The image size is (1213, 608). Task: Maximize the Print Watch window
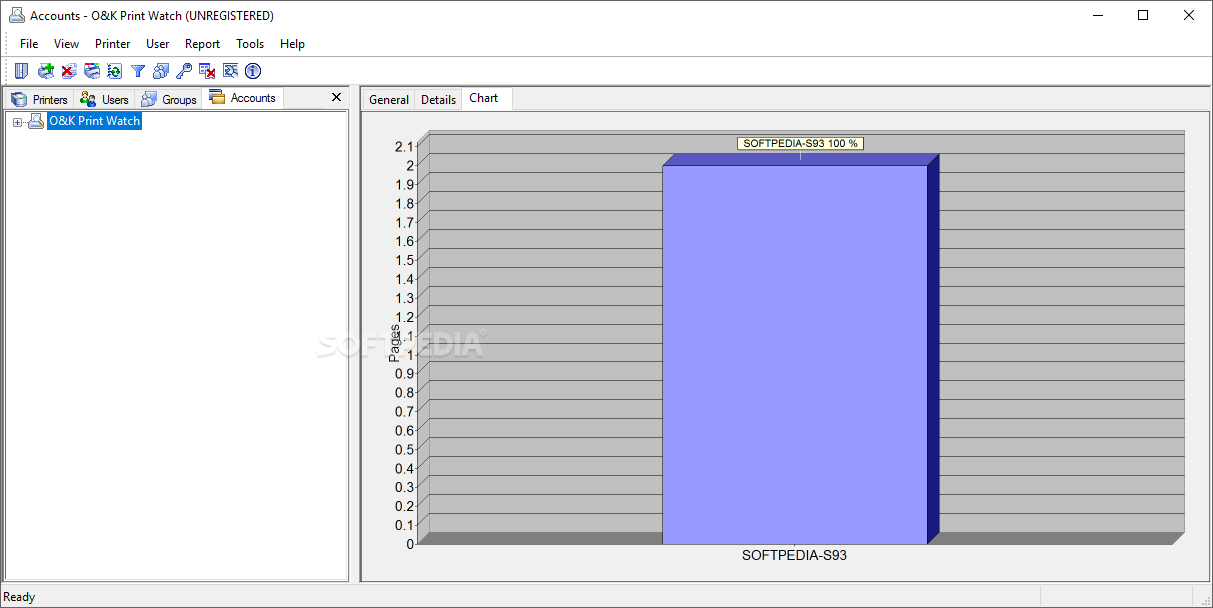click(x=1143, y=15)
